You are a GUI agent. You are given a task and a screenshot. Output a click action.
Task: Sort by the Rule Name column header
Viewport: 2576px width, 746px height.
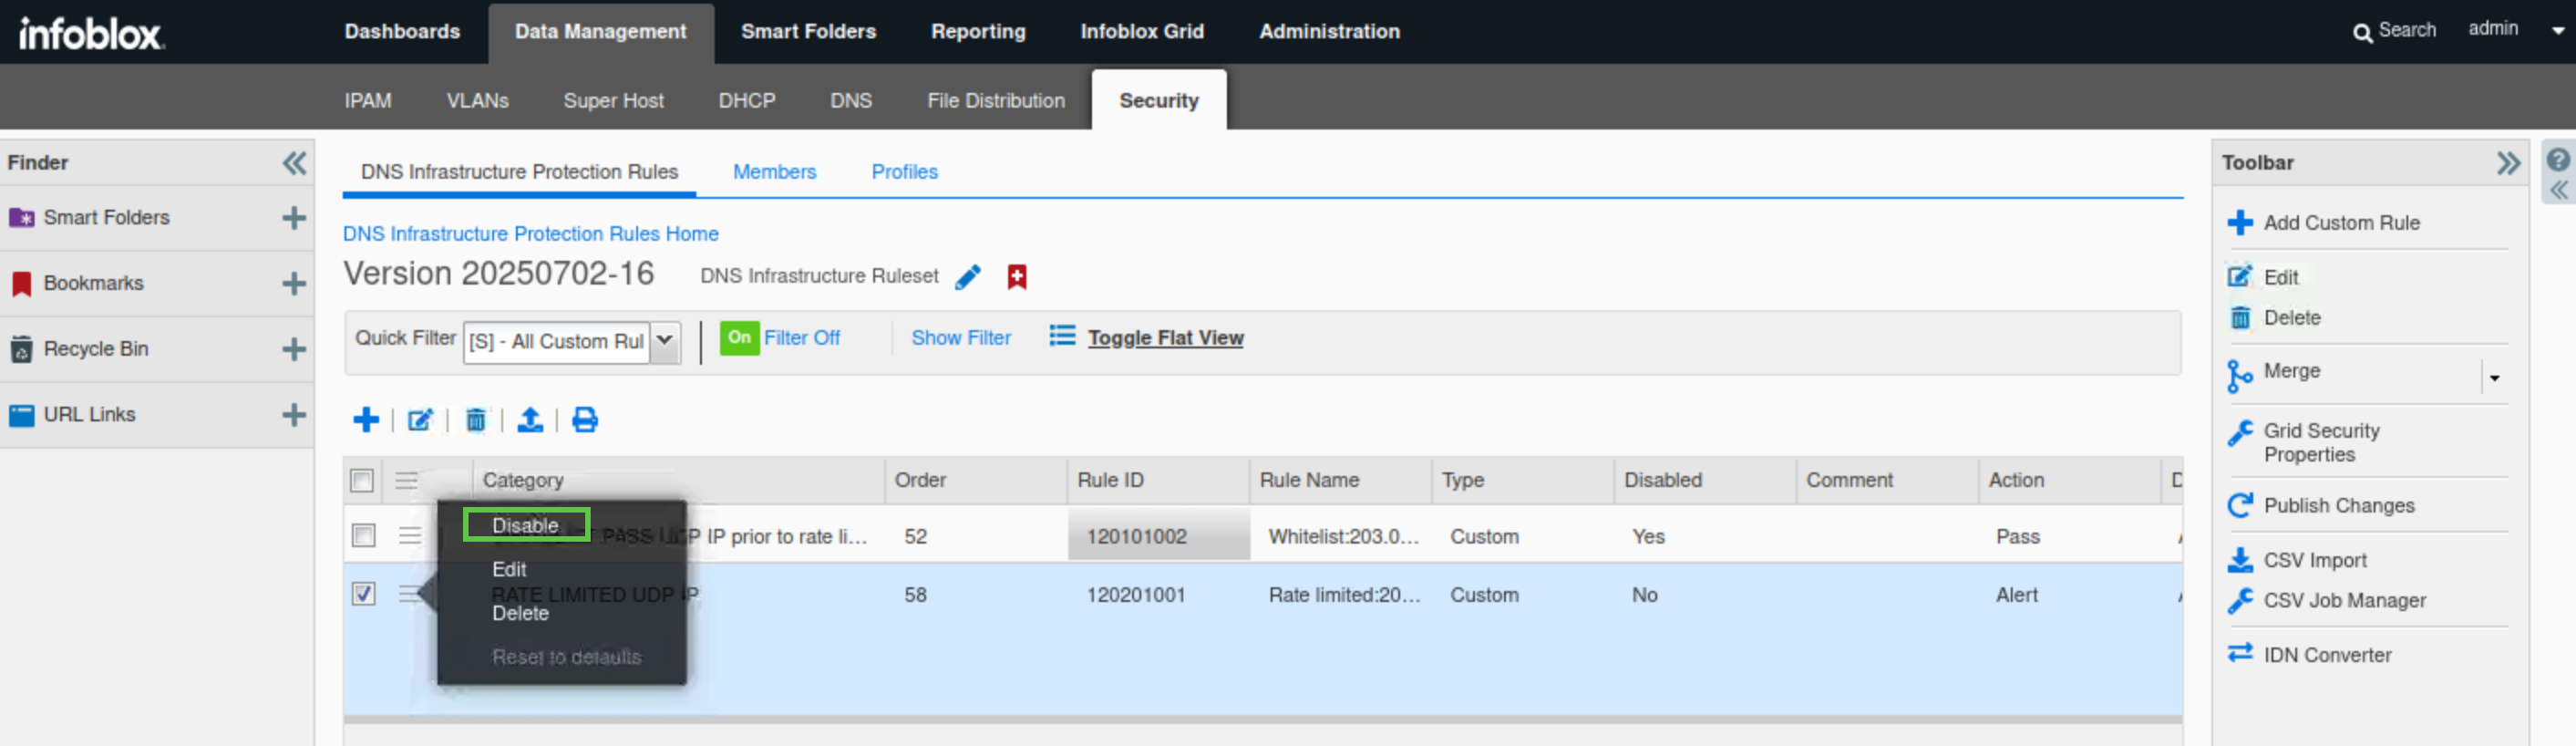tap(1340, 481)
